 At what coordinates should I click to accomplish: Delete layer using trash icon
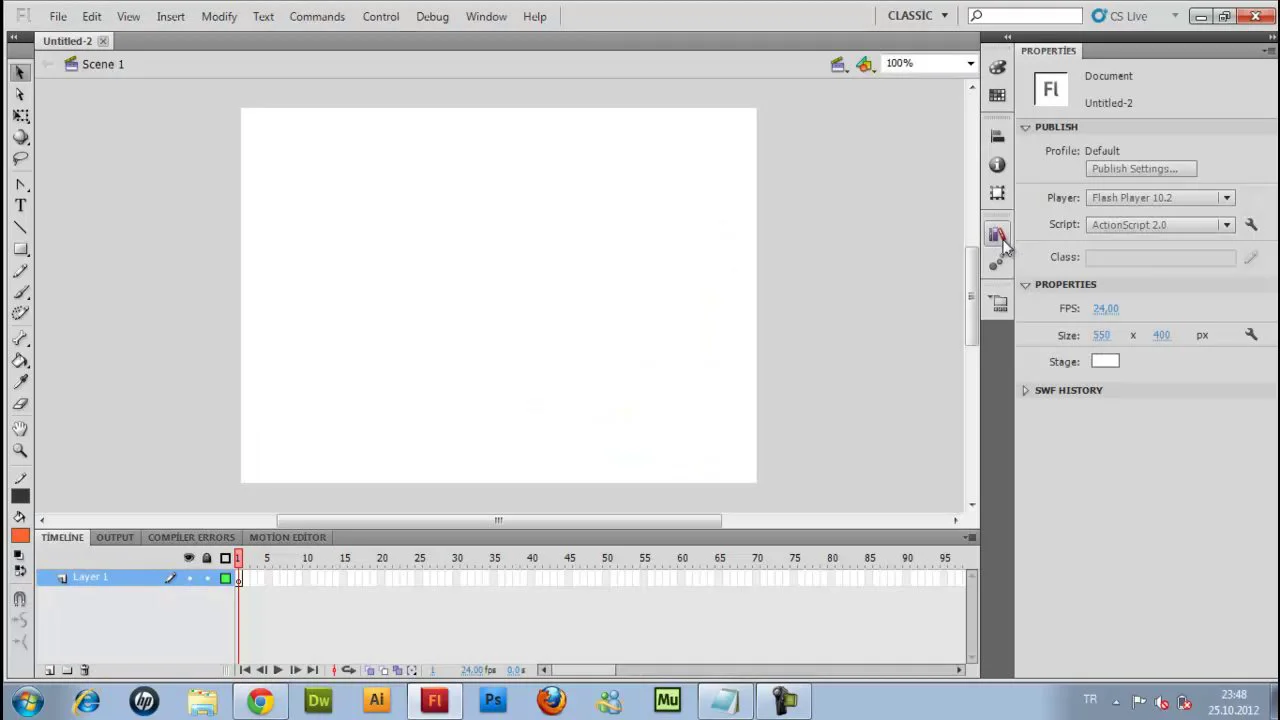click(x=85, y=670)
